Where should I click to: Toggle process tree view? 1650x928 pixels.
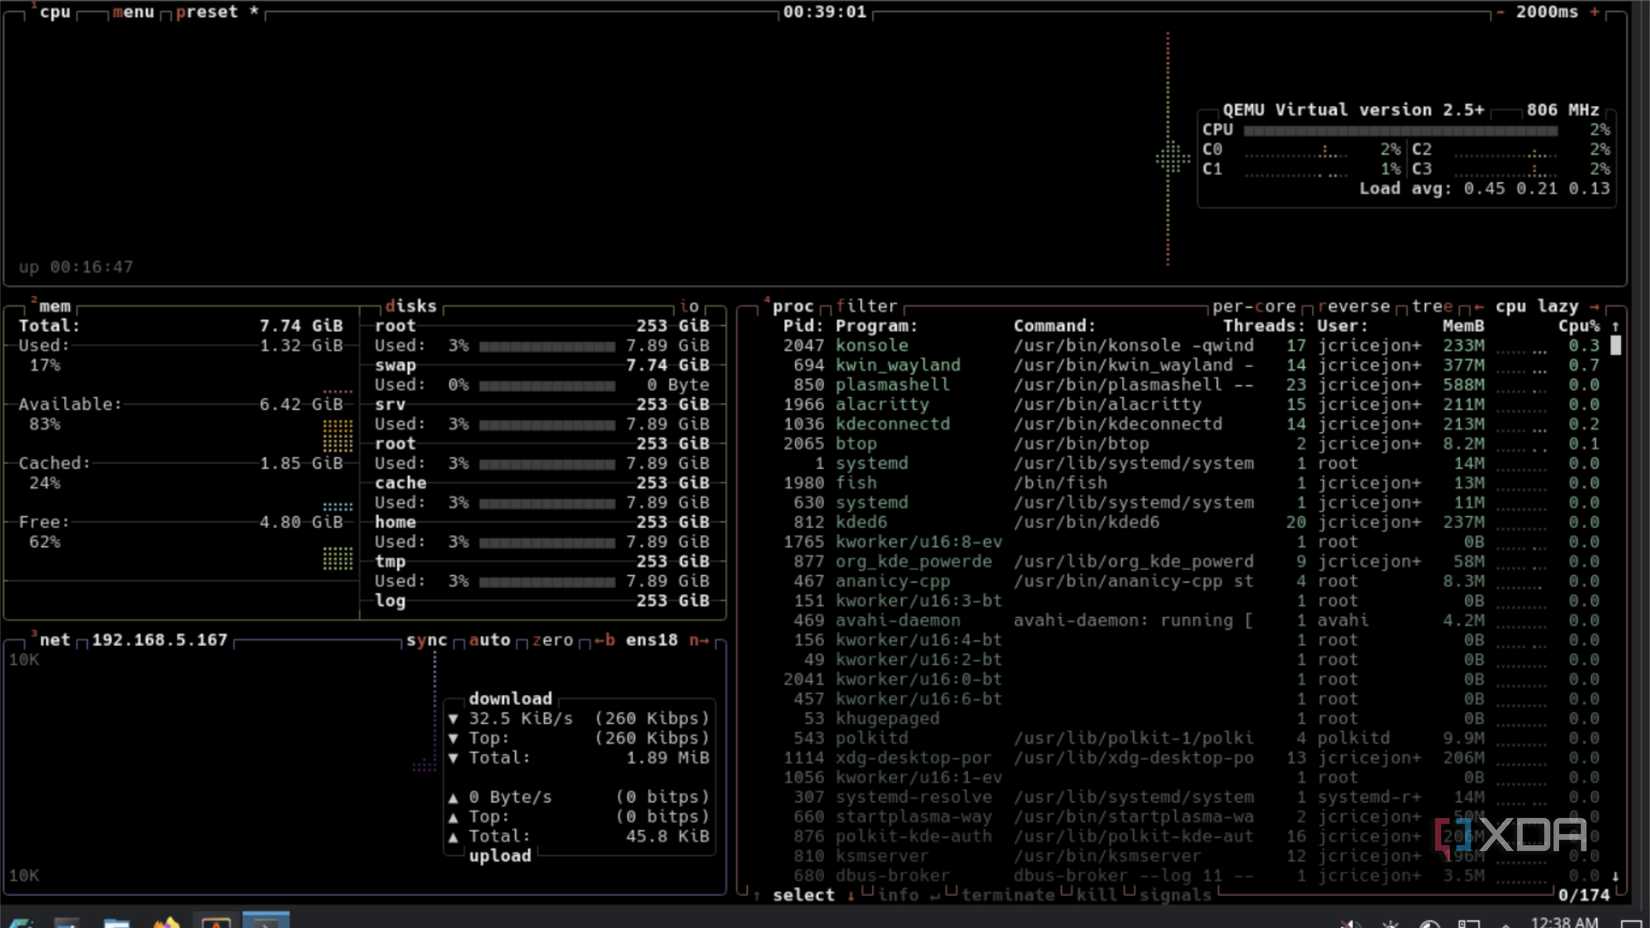coord(1432,306)
